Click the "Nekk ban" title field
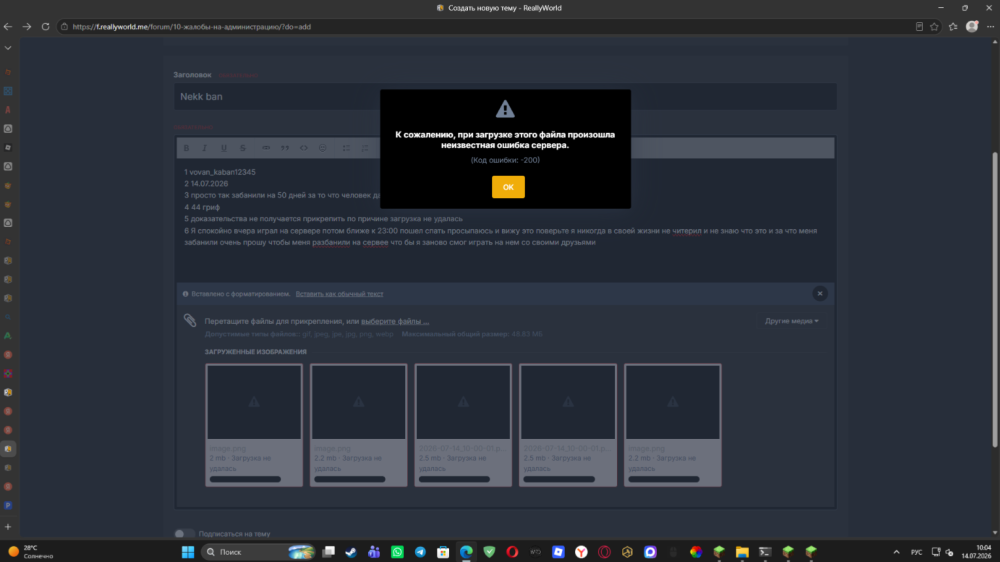This screenshot has height=562, width=1000. (x=505, y=96)
